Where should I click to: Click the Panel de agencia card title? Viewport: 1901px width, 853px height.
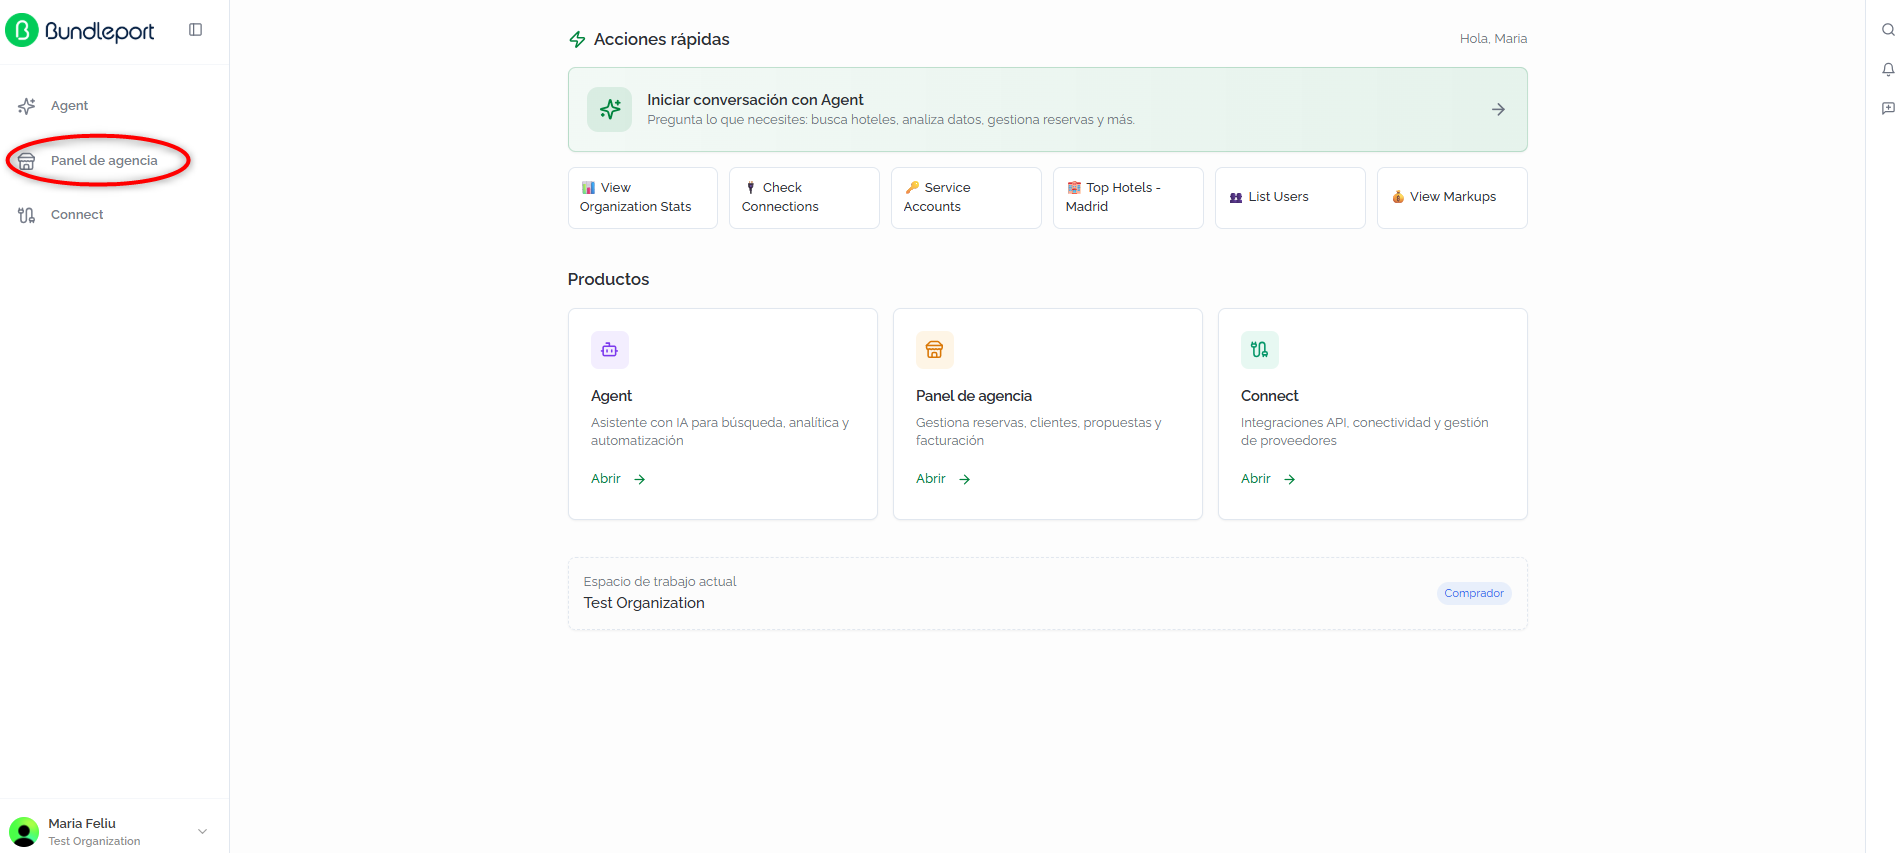pyautogui.click(x=974, y=396)
